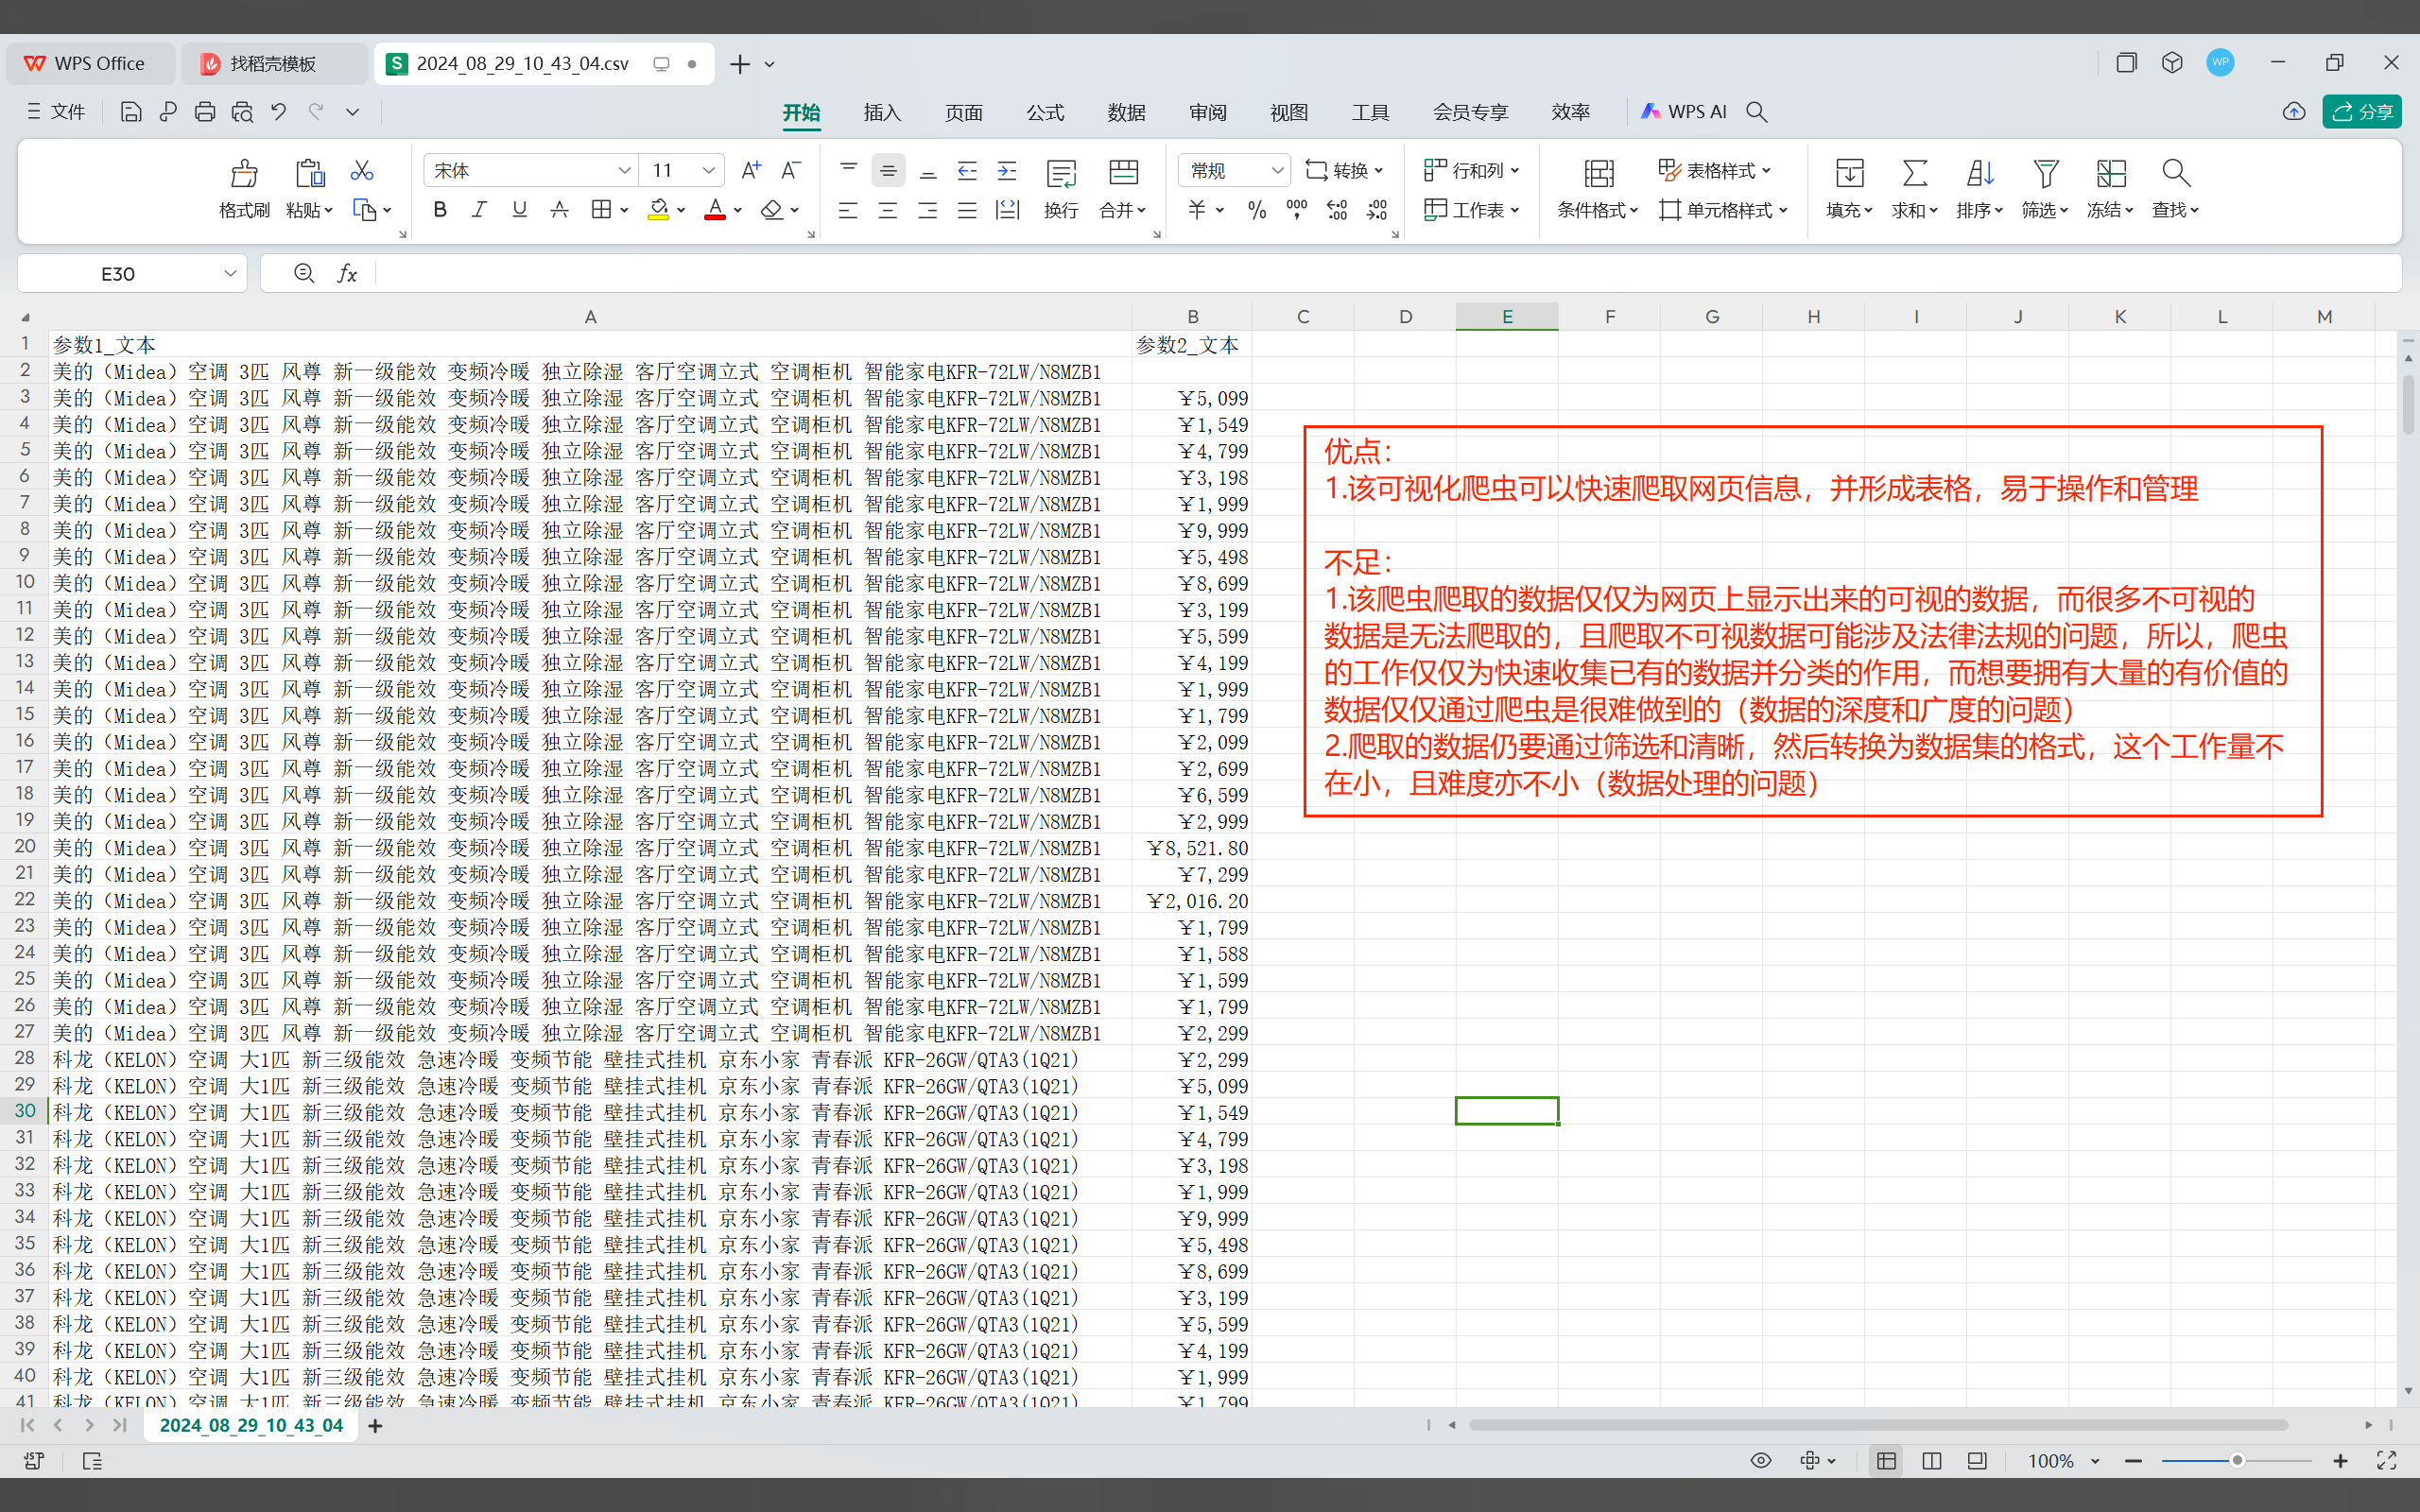
Task: Click the Merge cells (合并) icon
Action: pyautogui.click(x=1123, y=174)
